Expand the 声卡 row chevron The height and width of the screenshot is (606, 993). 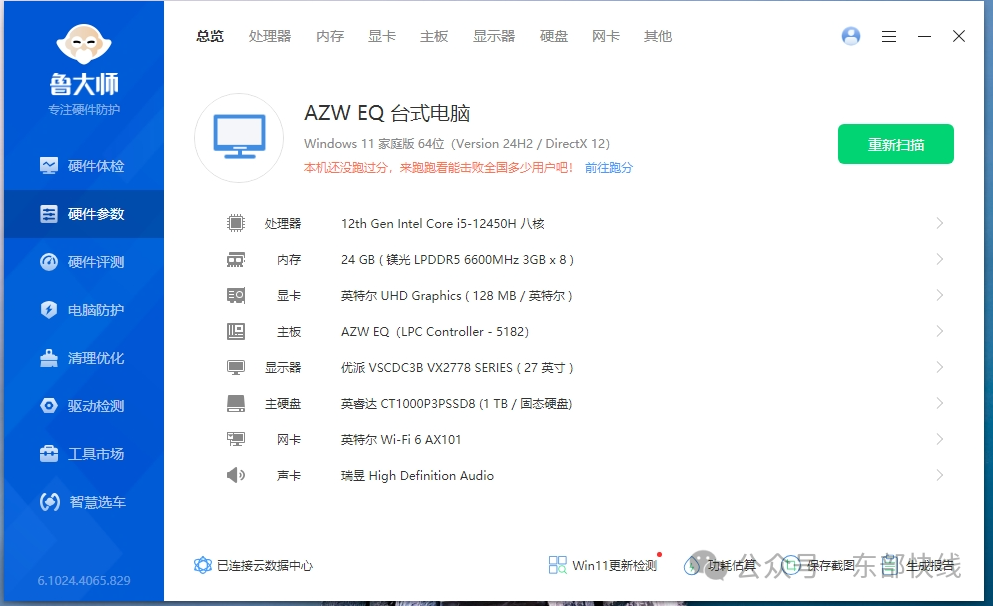tap(940, 475)
